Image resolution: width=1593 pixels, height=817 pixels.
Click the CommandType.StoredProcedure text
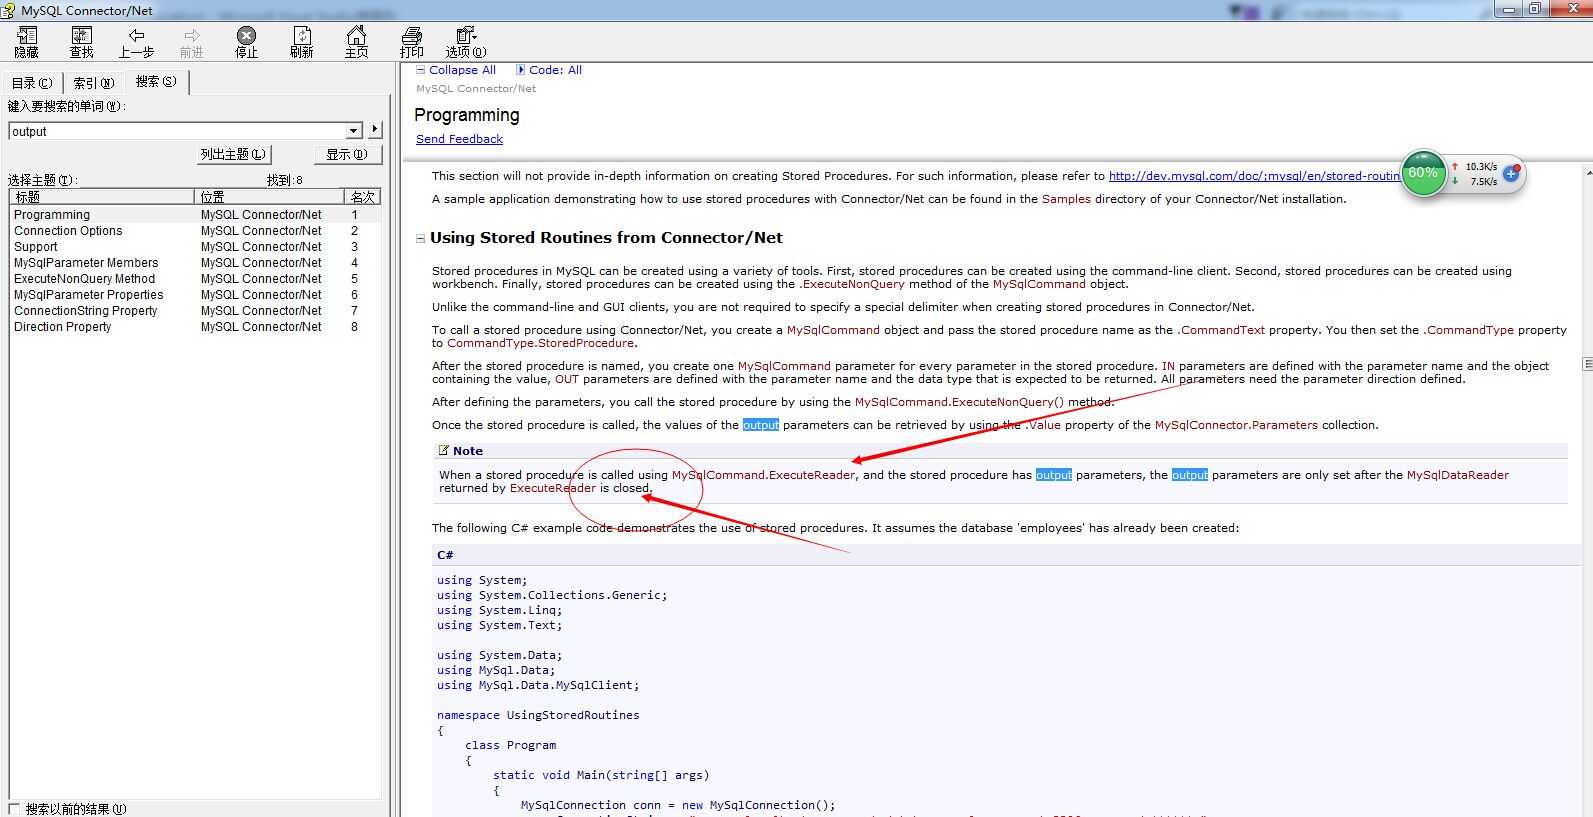pos(540,343)
